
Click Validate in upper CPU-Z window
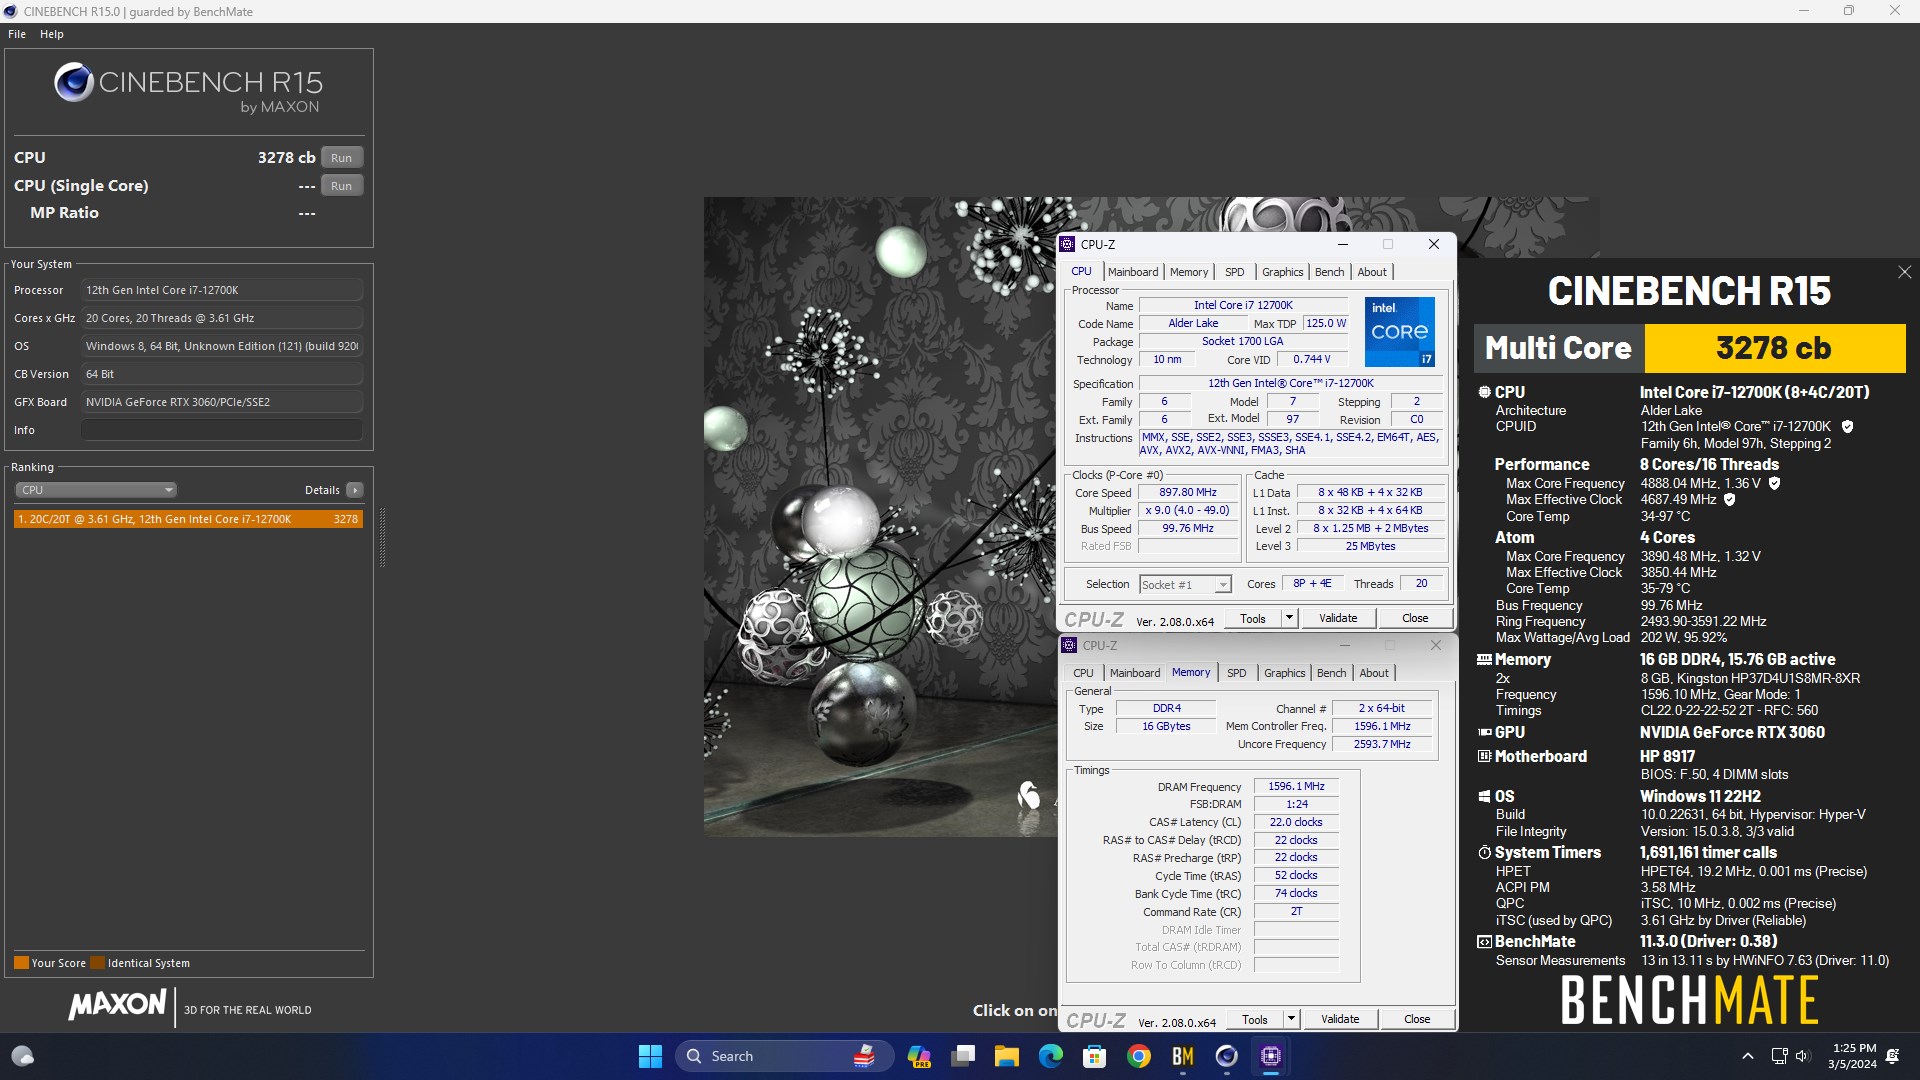point(1338,619)
